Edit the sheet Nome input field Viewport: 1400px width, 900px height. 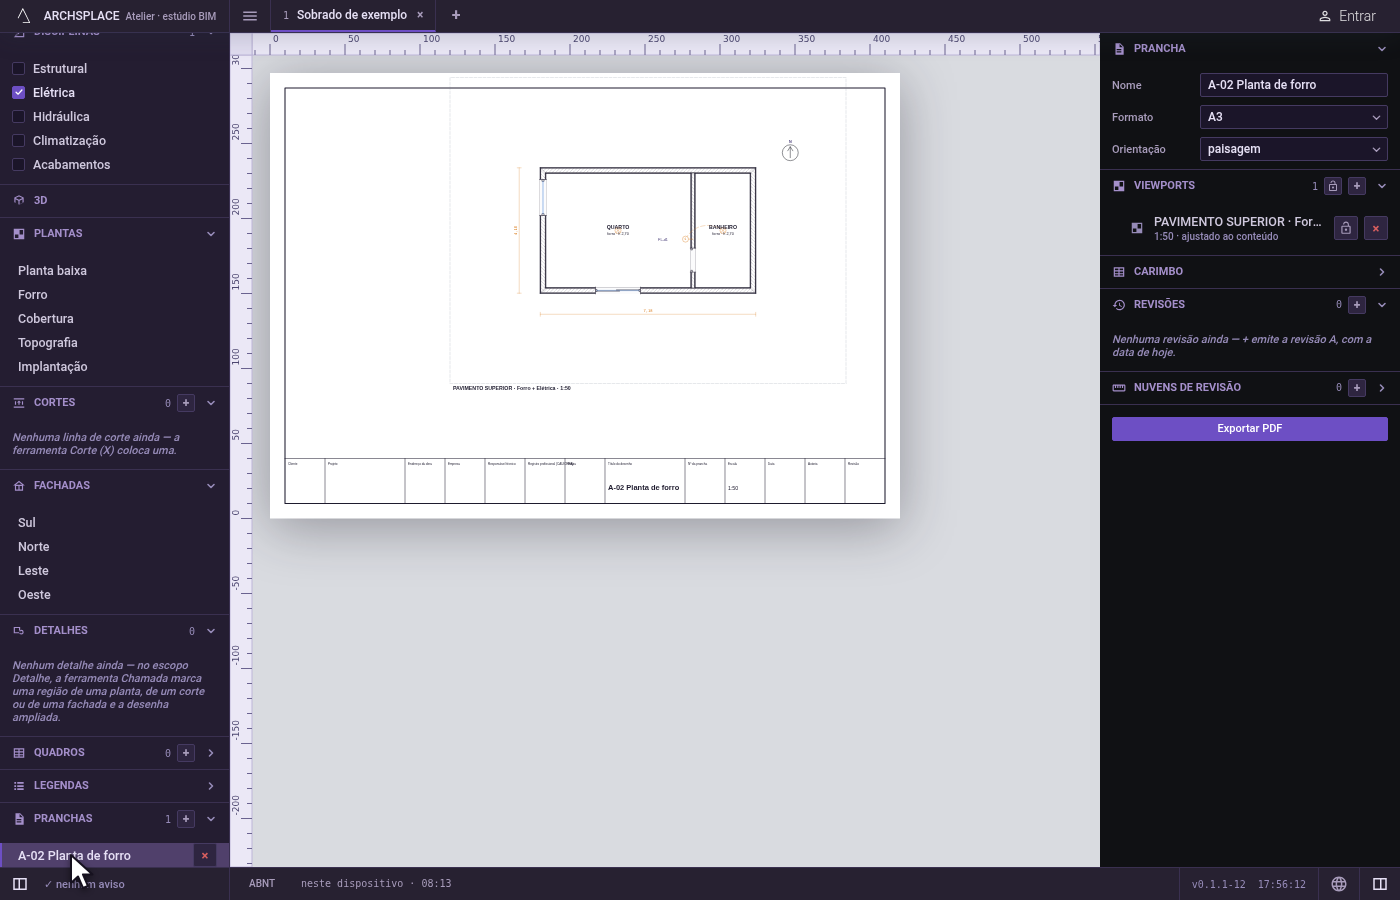tap(1293, 85)
